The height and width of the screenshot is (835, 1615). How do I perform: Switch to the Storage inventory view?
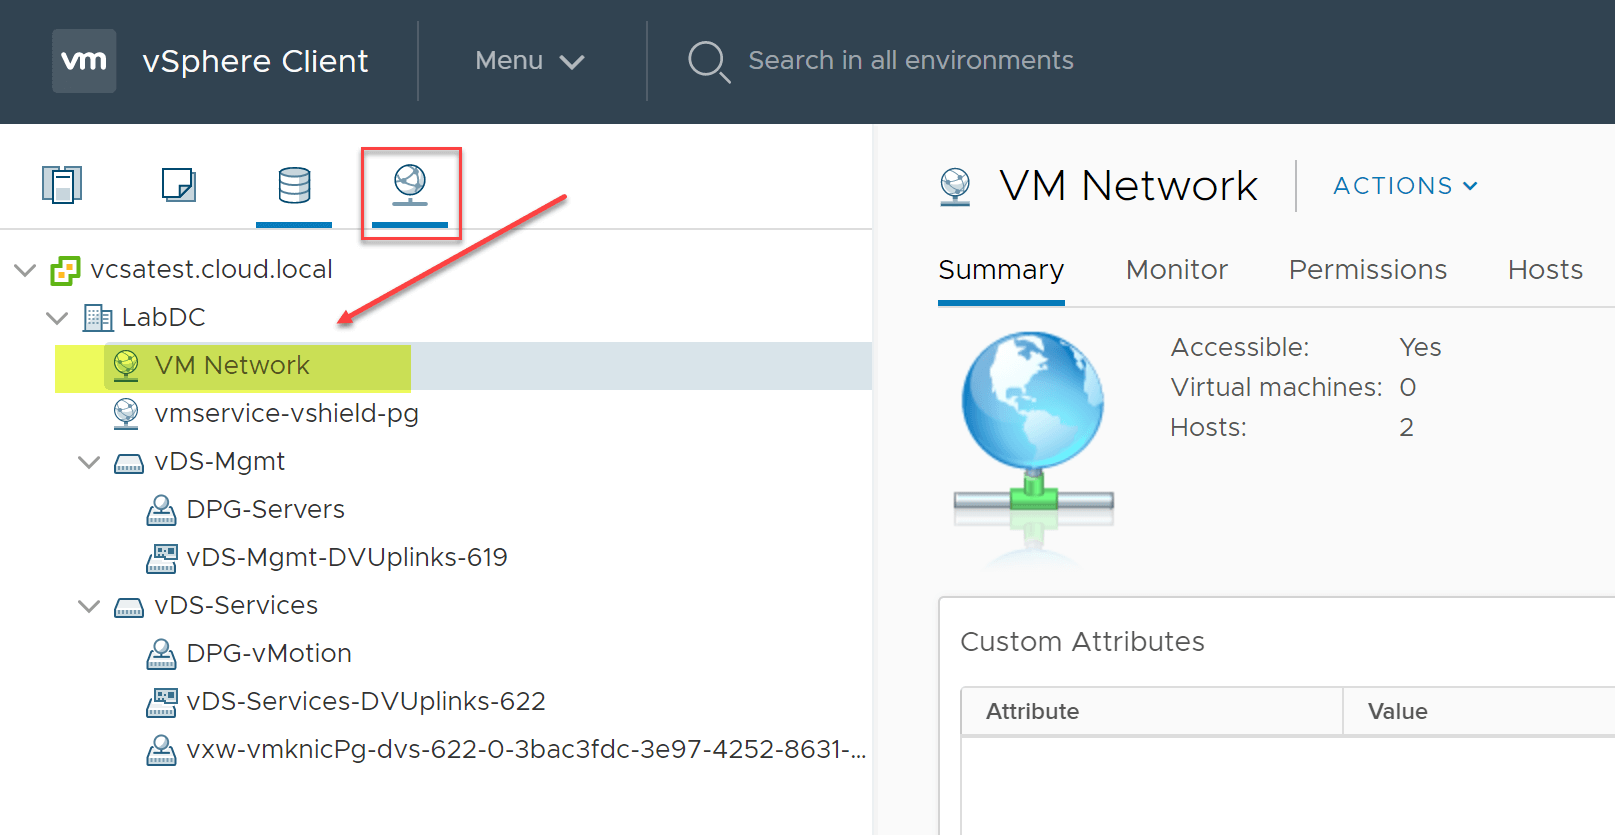[x=294, y=186]
